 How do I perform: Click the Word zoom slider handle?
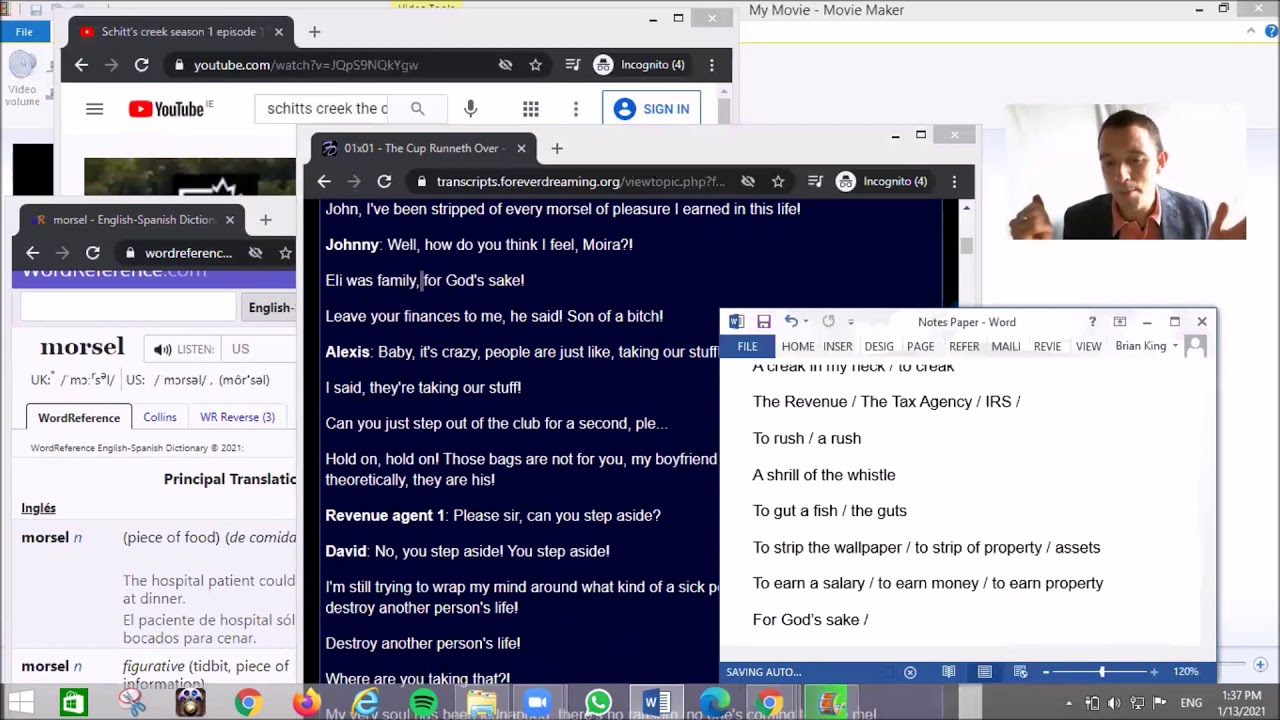click(1102, 672)
